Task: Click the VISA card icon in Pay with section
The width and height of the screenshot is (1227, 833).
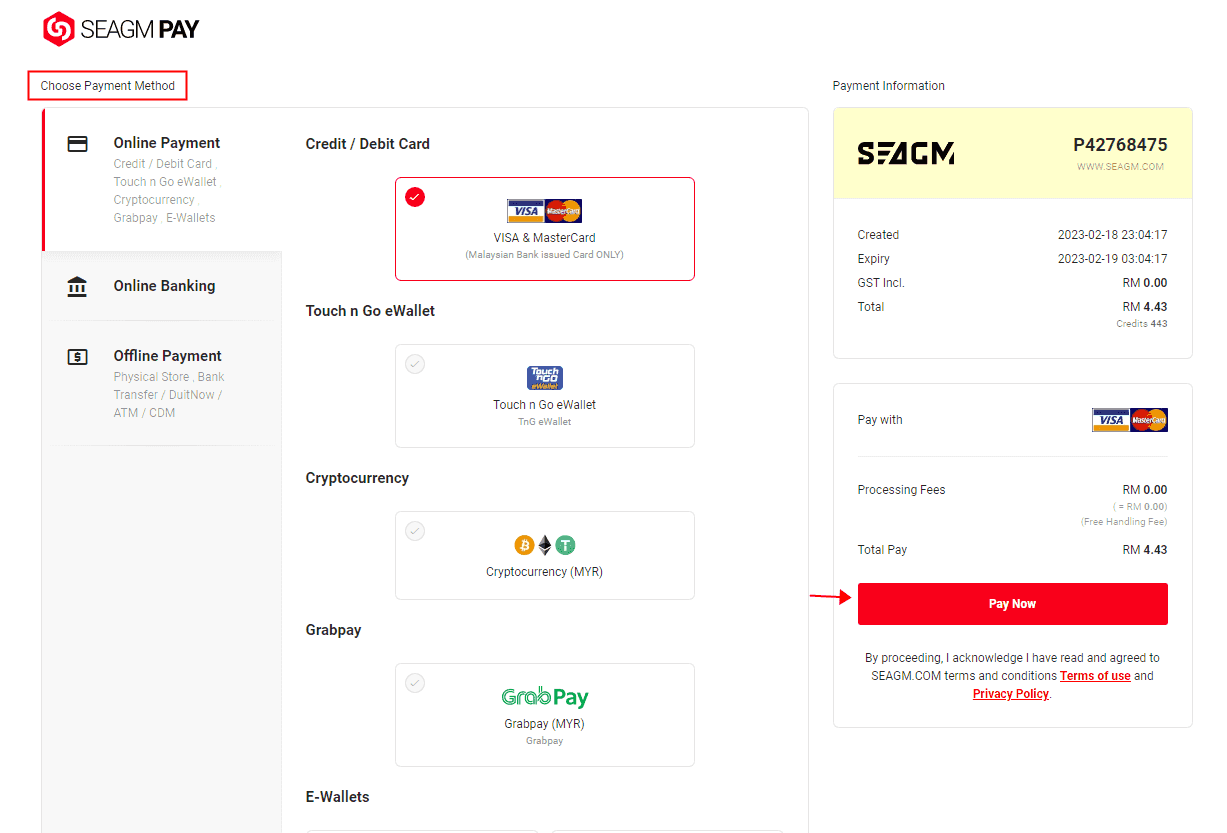Action: pos(1110,420)
